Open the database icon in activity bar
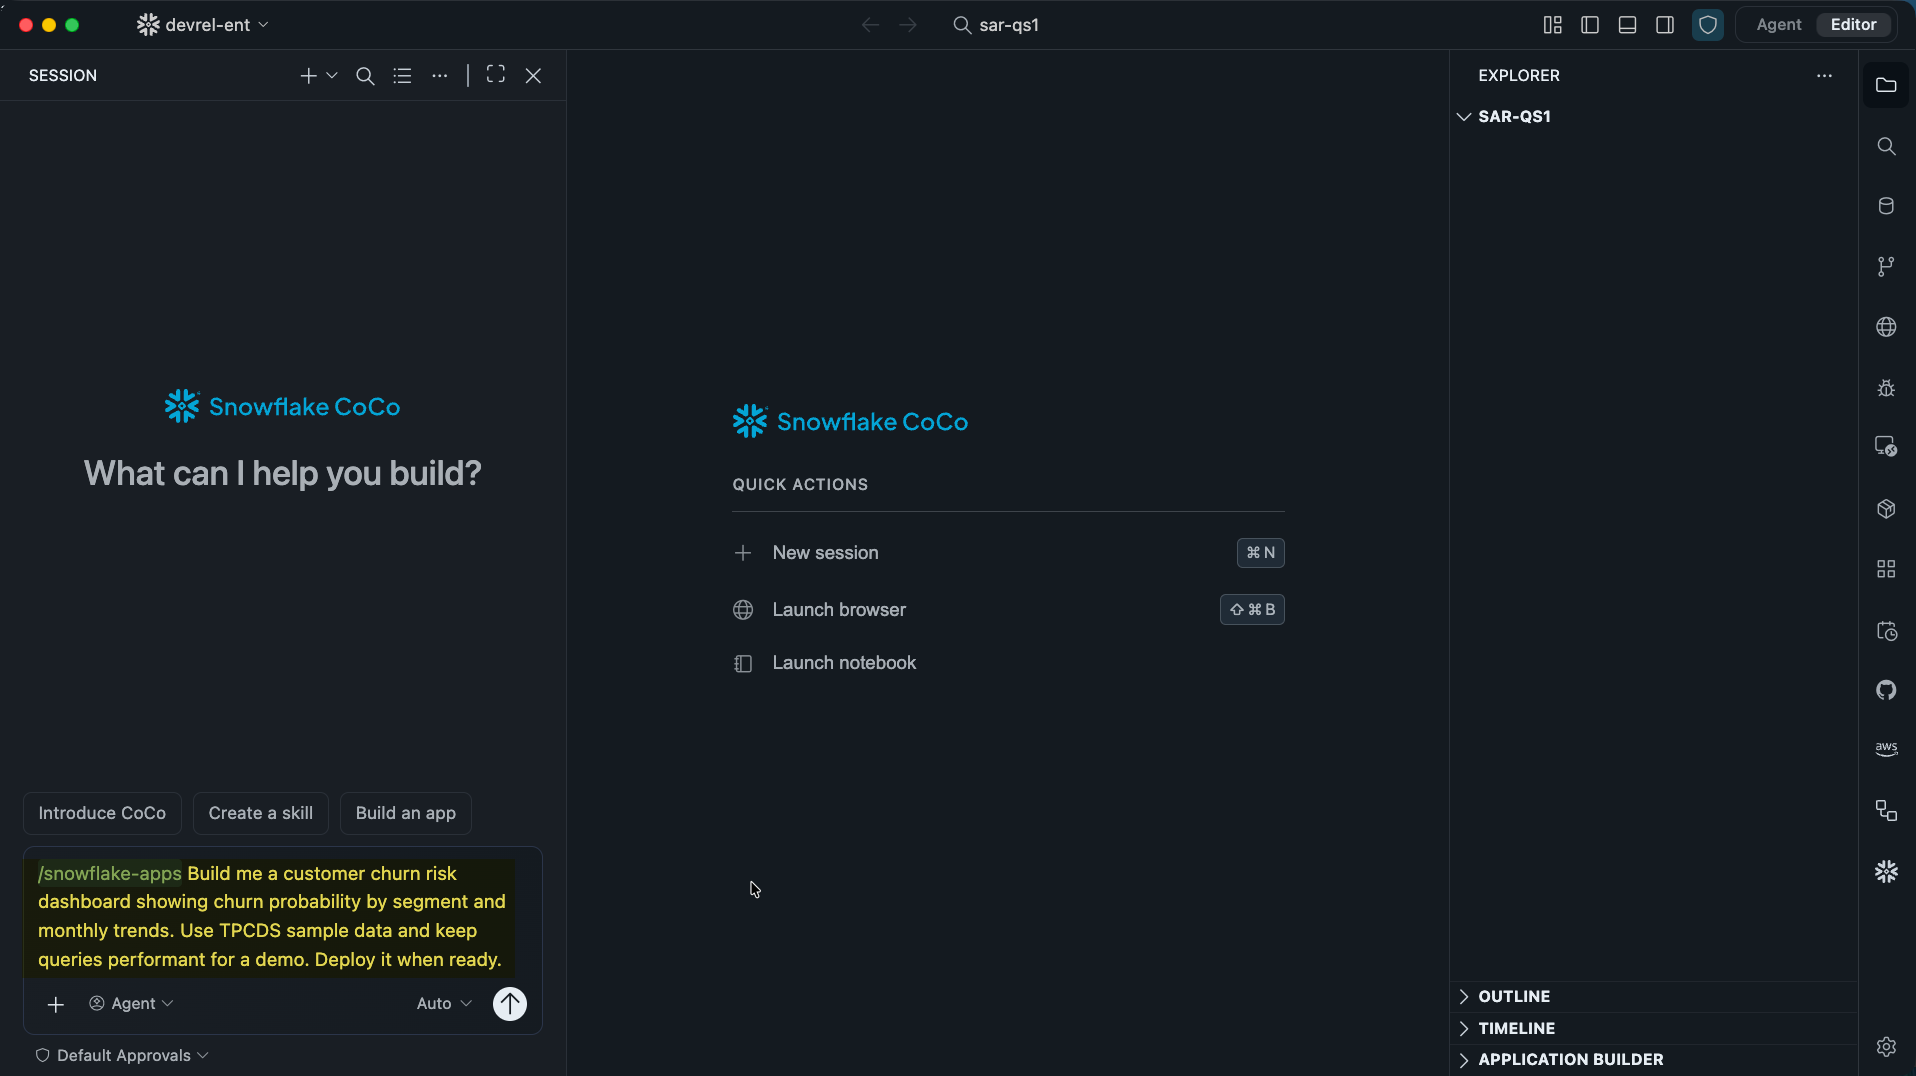The image size is (1916, 1076). tap(1886, 206)
